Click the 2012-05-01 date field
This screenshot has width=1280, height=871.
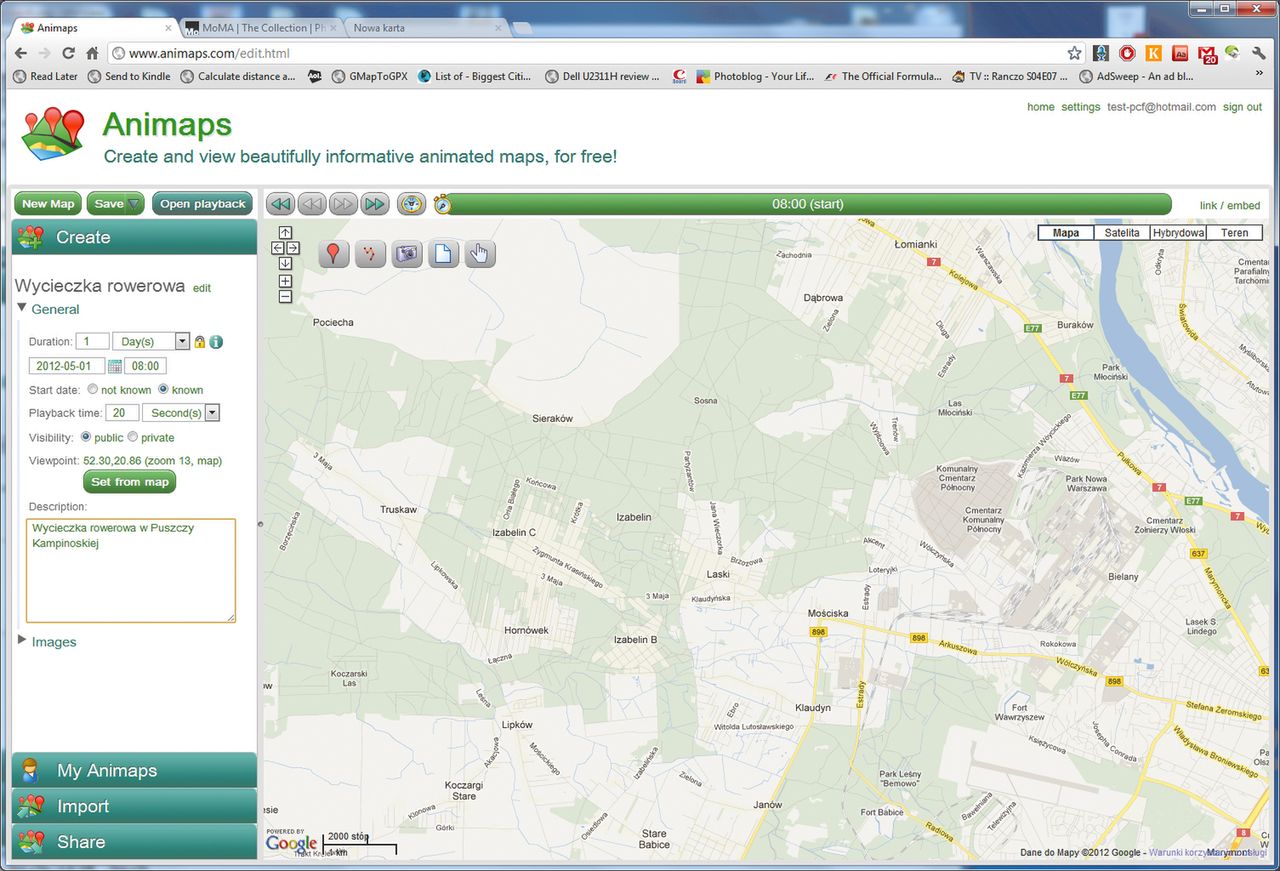67,366
